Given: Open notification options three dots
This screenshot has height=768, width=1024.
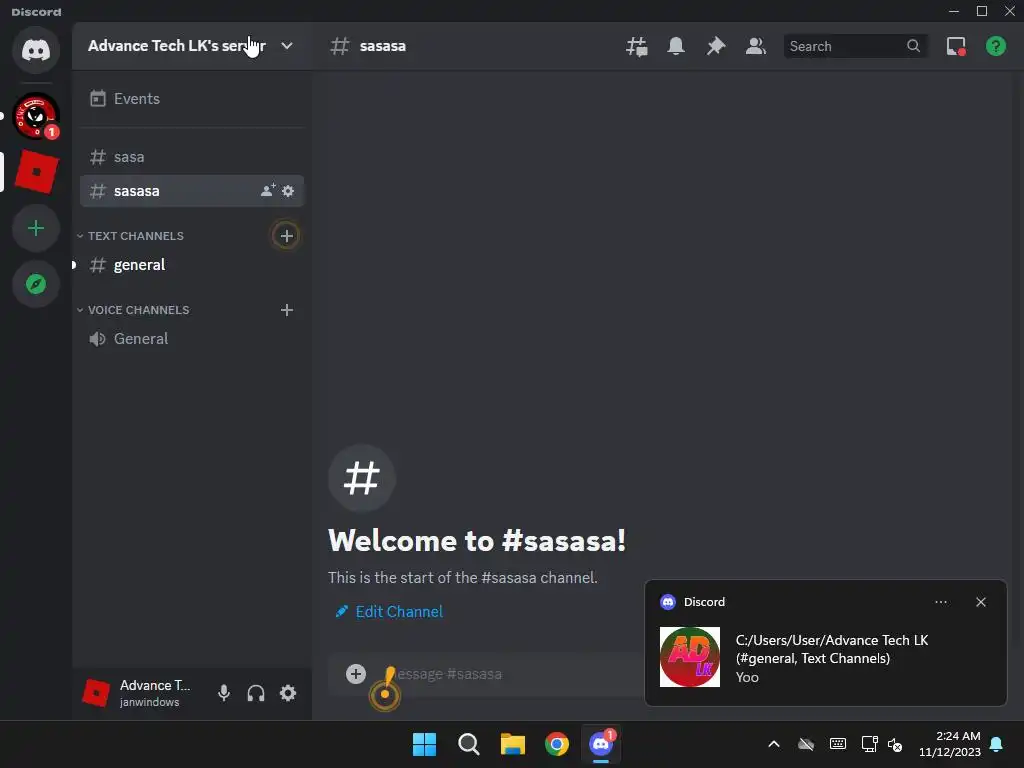Looking at the screenshot, I should click(941, 602).
